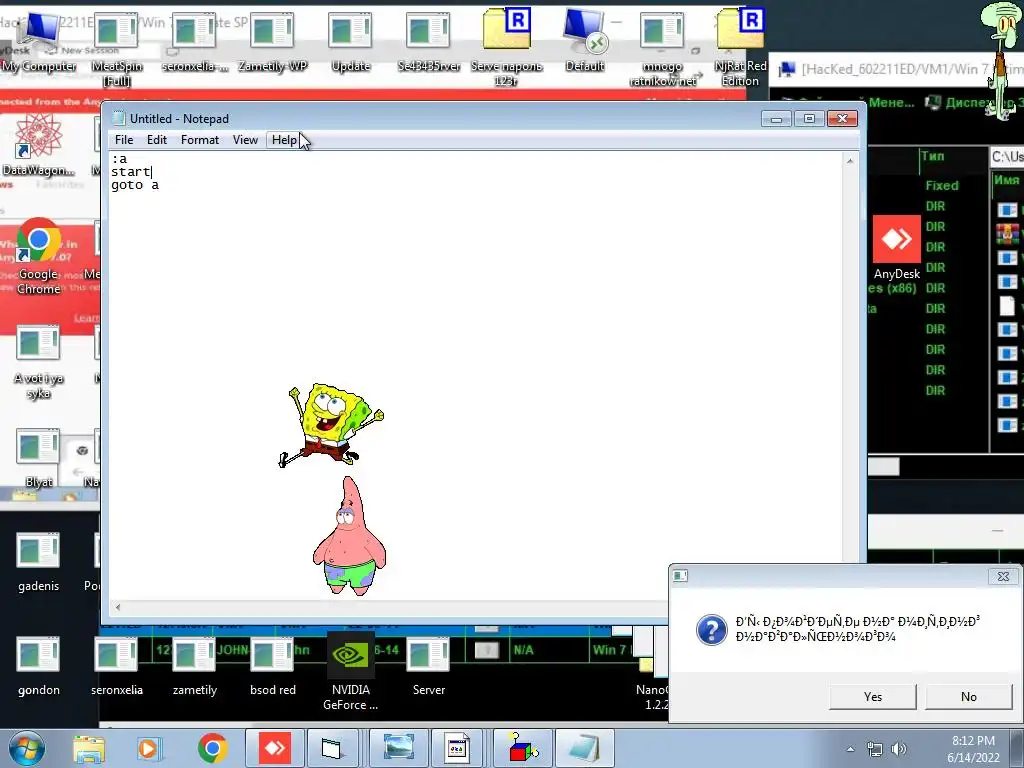Click the SpongeBob figure over Notepad
The width and height of the screenshot is (1024, 768).
(x=332, y=424)
